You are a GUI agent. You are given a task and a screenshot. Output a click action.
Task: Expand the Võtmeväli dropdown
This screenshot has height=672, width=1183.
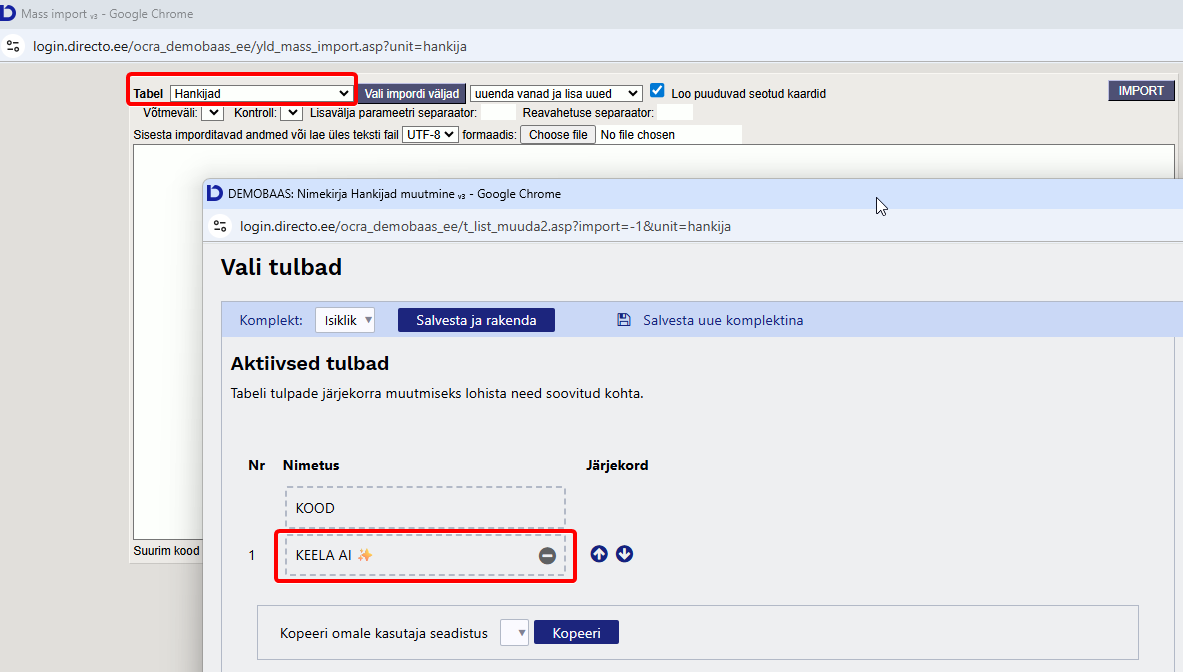[x=212, y=113]
